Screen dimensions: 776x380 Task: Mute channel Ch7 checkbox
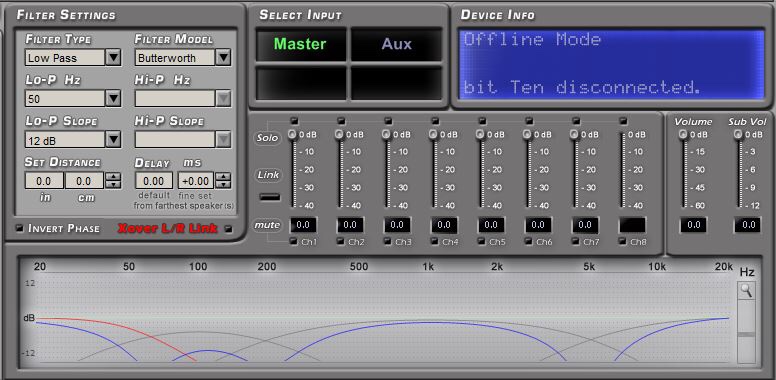pyautogui.click(x=576, y=241)
